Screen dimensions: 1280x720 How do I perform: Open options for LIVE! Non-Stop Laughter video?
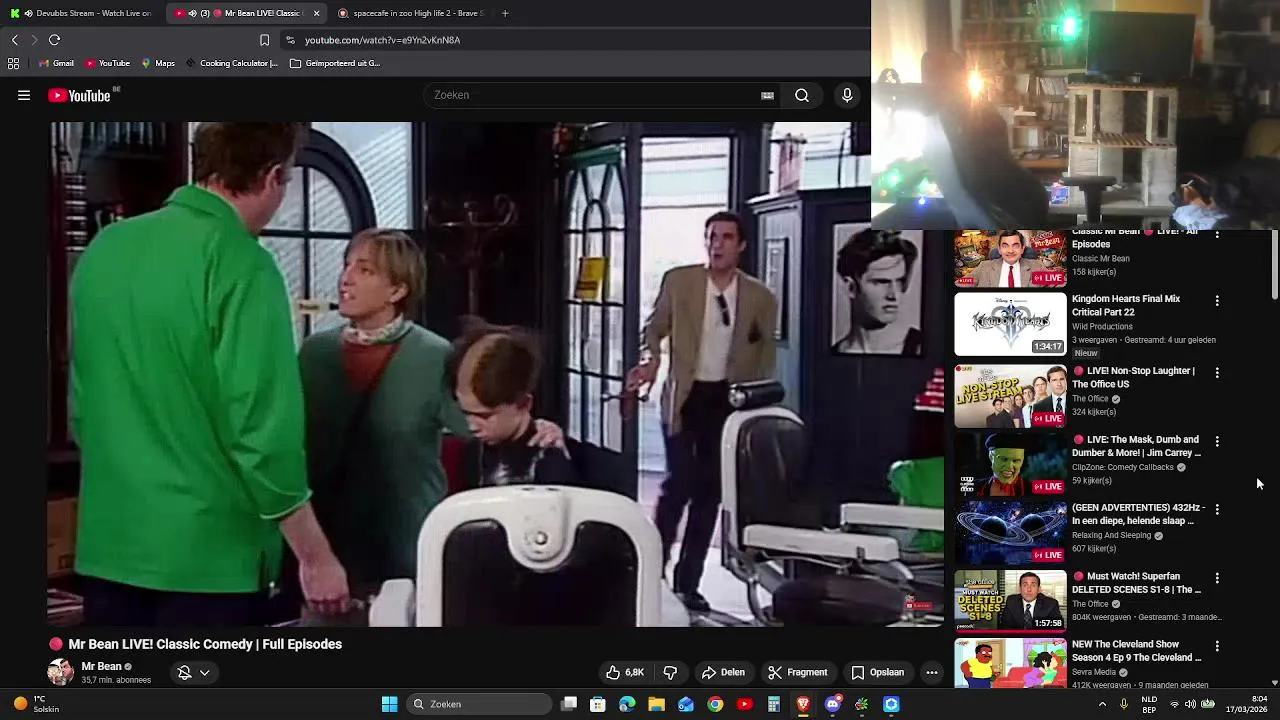pos(1217,373)
